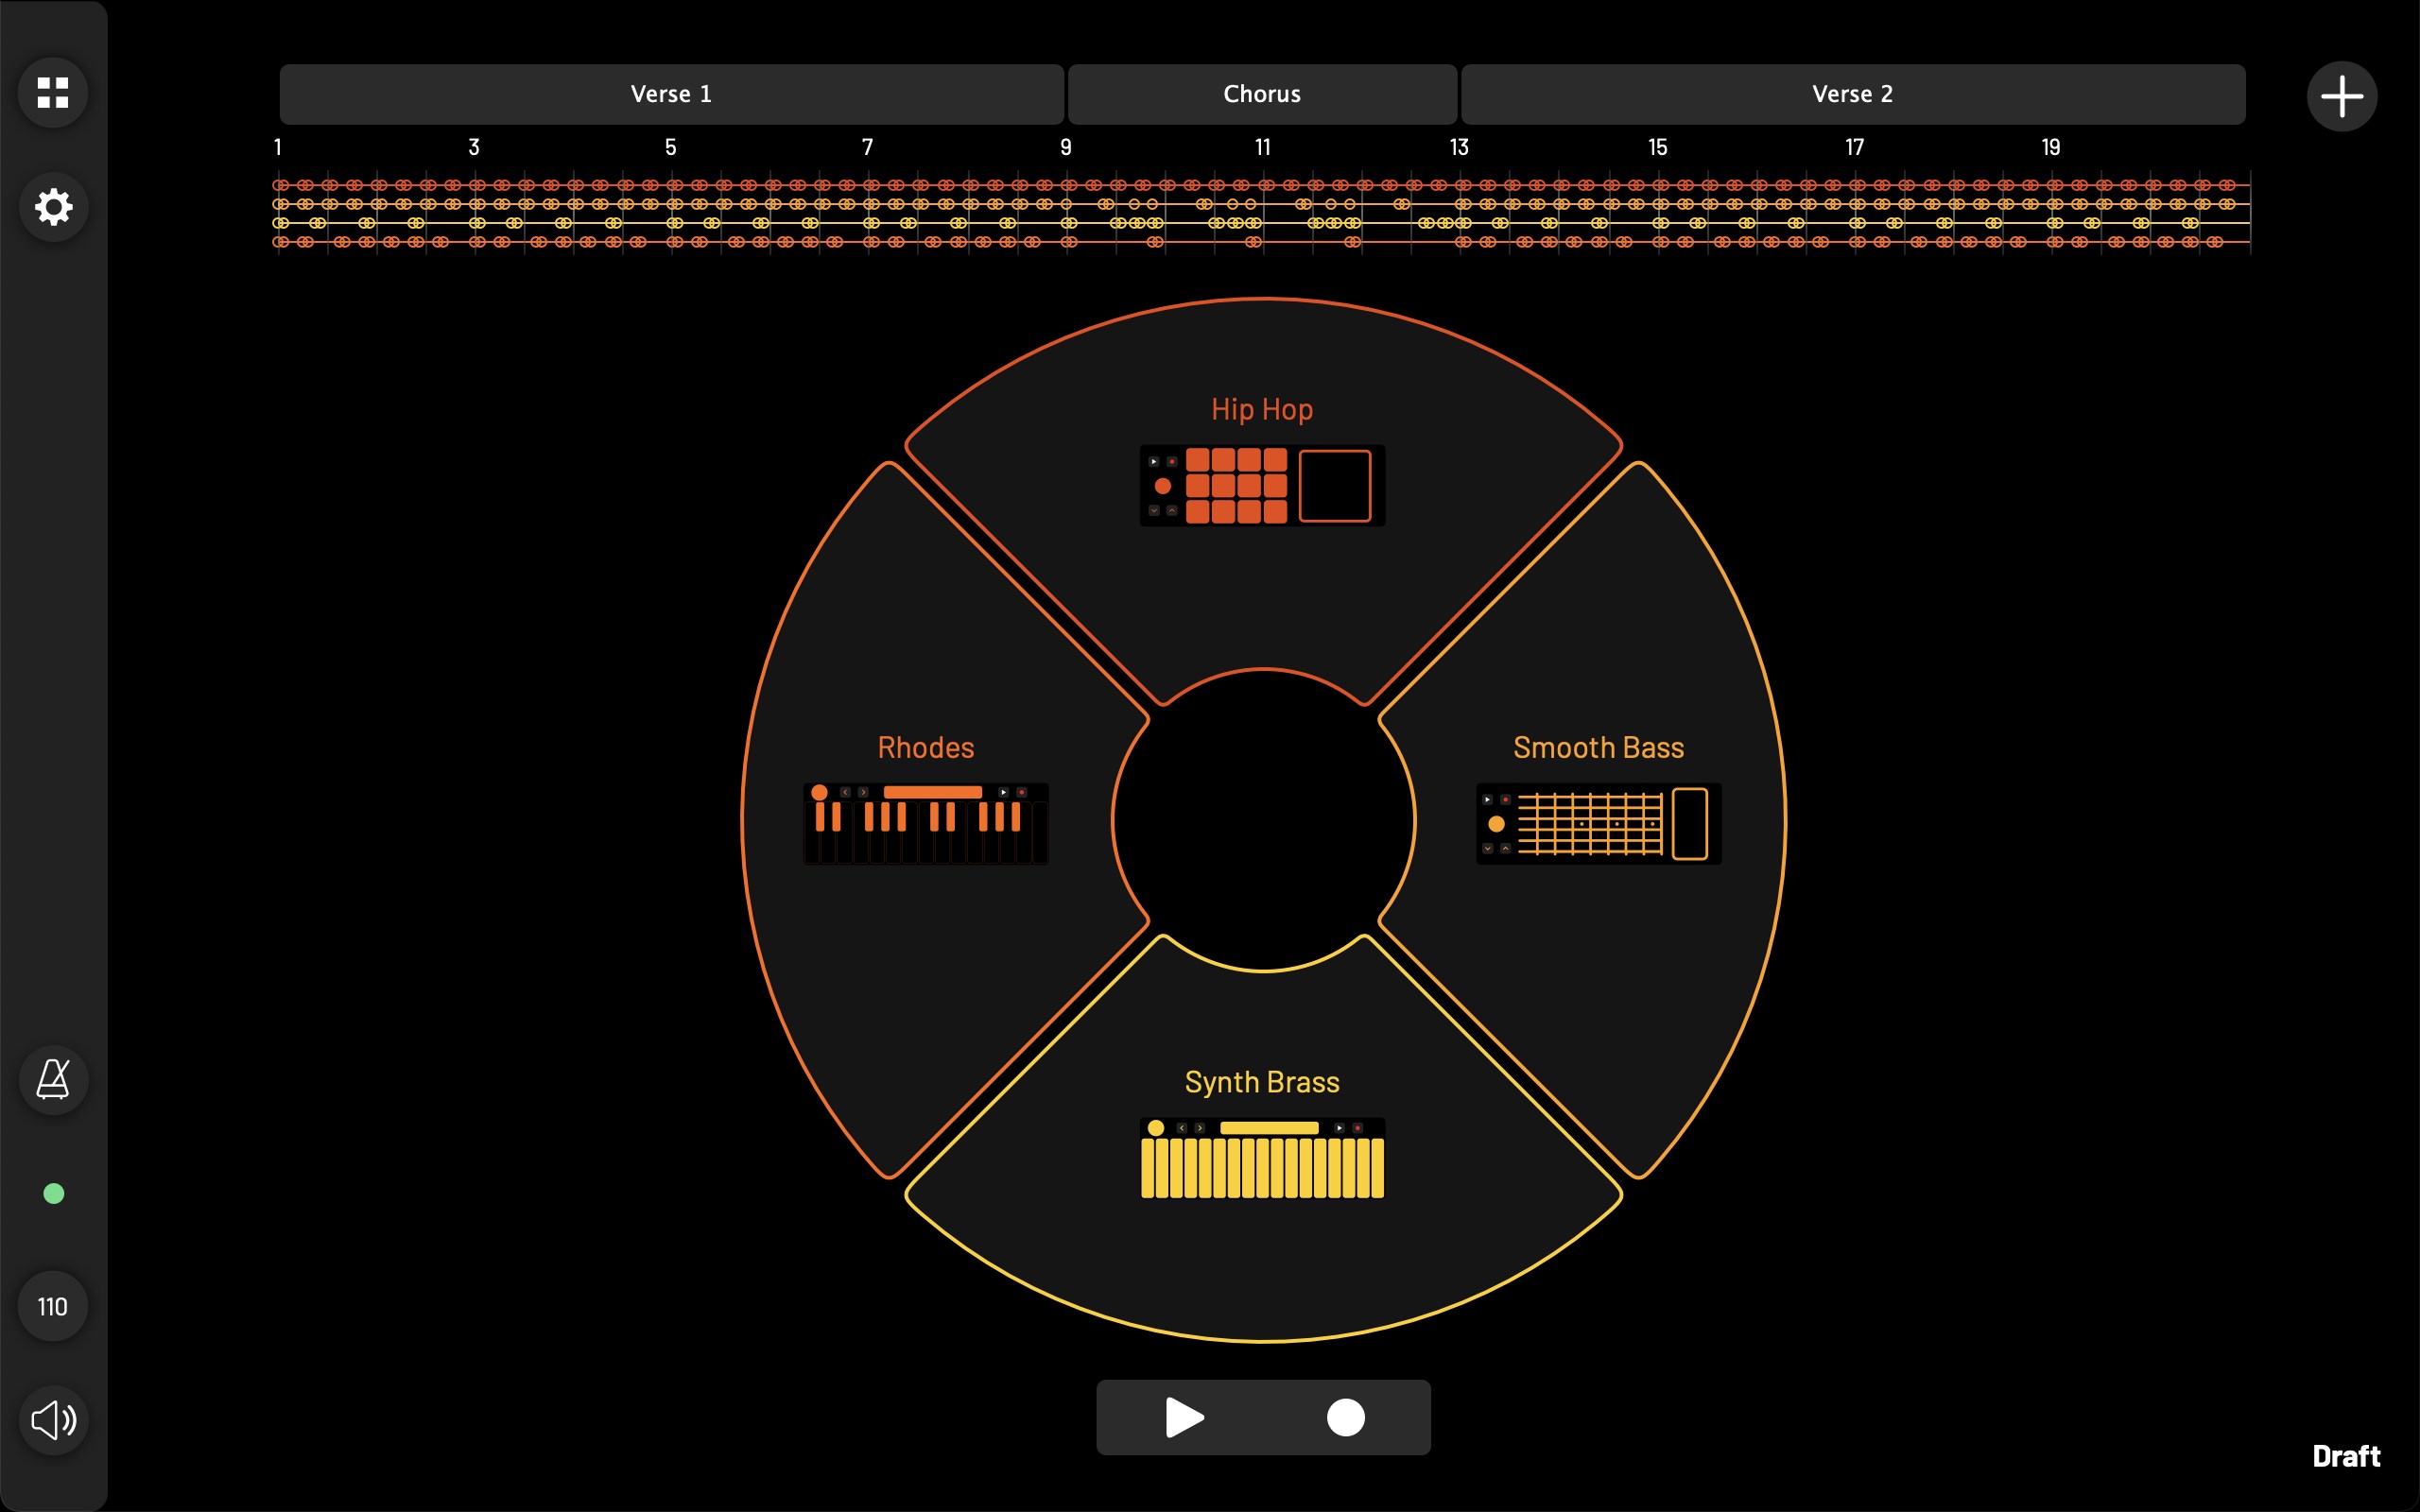Open the Hip Hop drum pad instrument

[x=1262, y=485]
